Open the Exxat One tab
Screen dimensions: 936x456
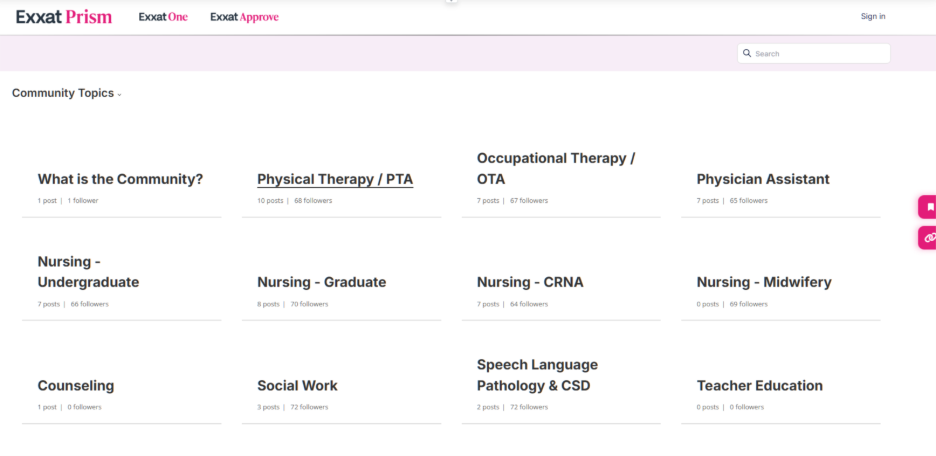(x=163, y=17)
